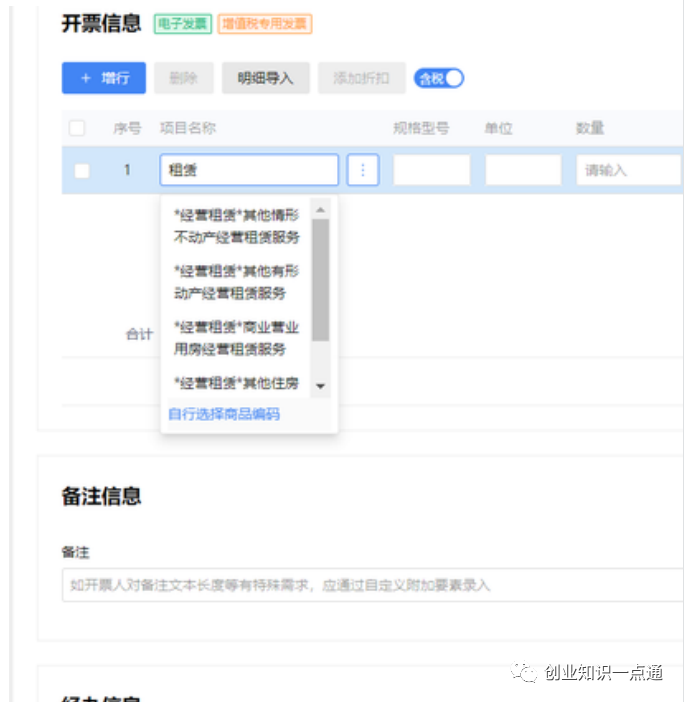Screen dimensions: 684x702
Task: Click the dropdown scroll down arrow
Action: tap(321, 386)
